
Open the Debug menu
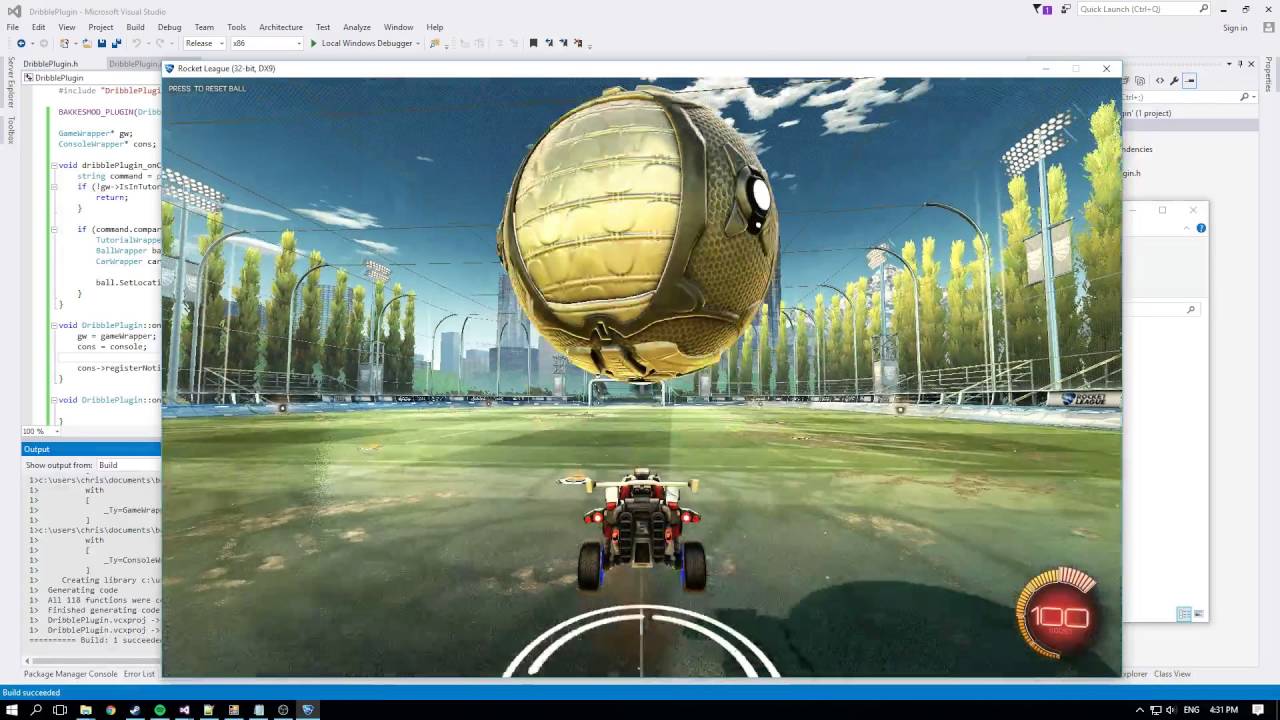(169, 27)
